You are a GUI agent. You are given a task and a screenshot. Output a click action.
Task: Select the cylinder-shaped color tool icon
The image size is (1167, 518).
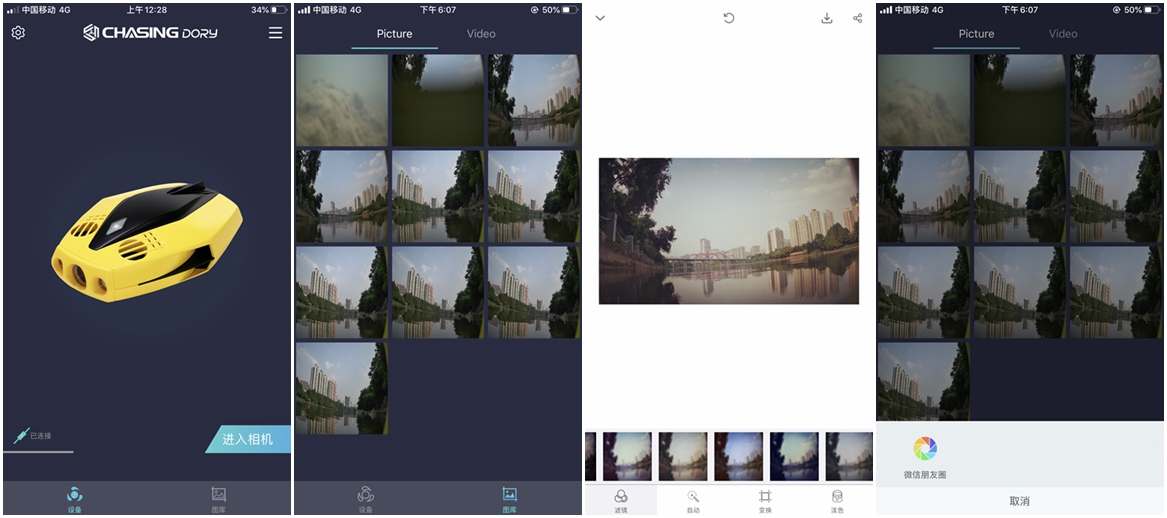pos(837,500)
